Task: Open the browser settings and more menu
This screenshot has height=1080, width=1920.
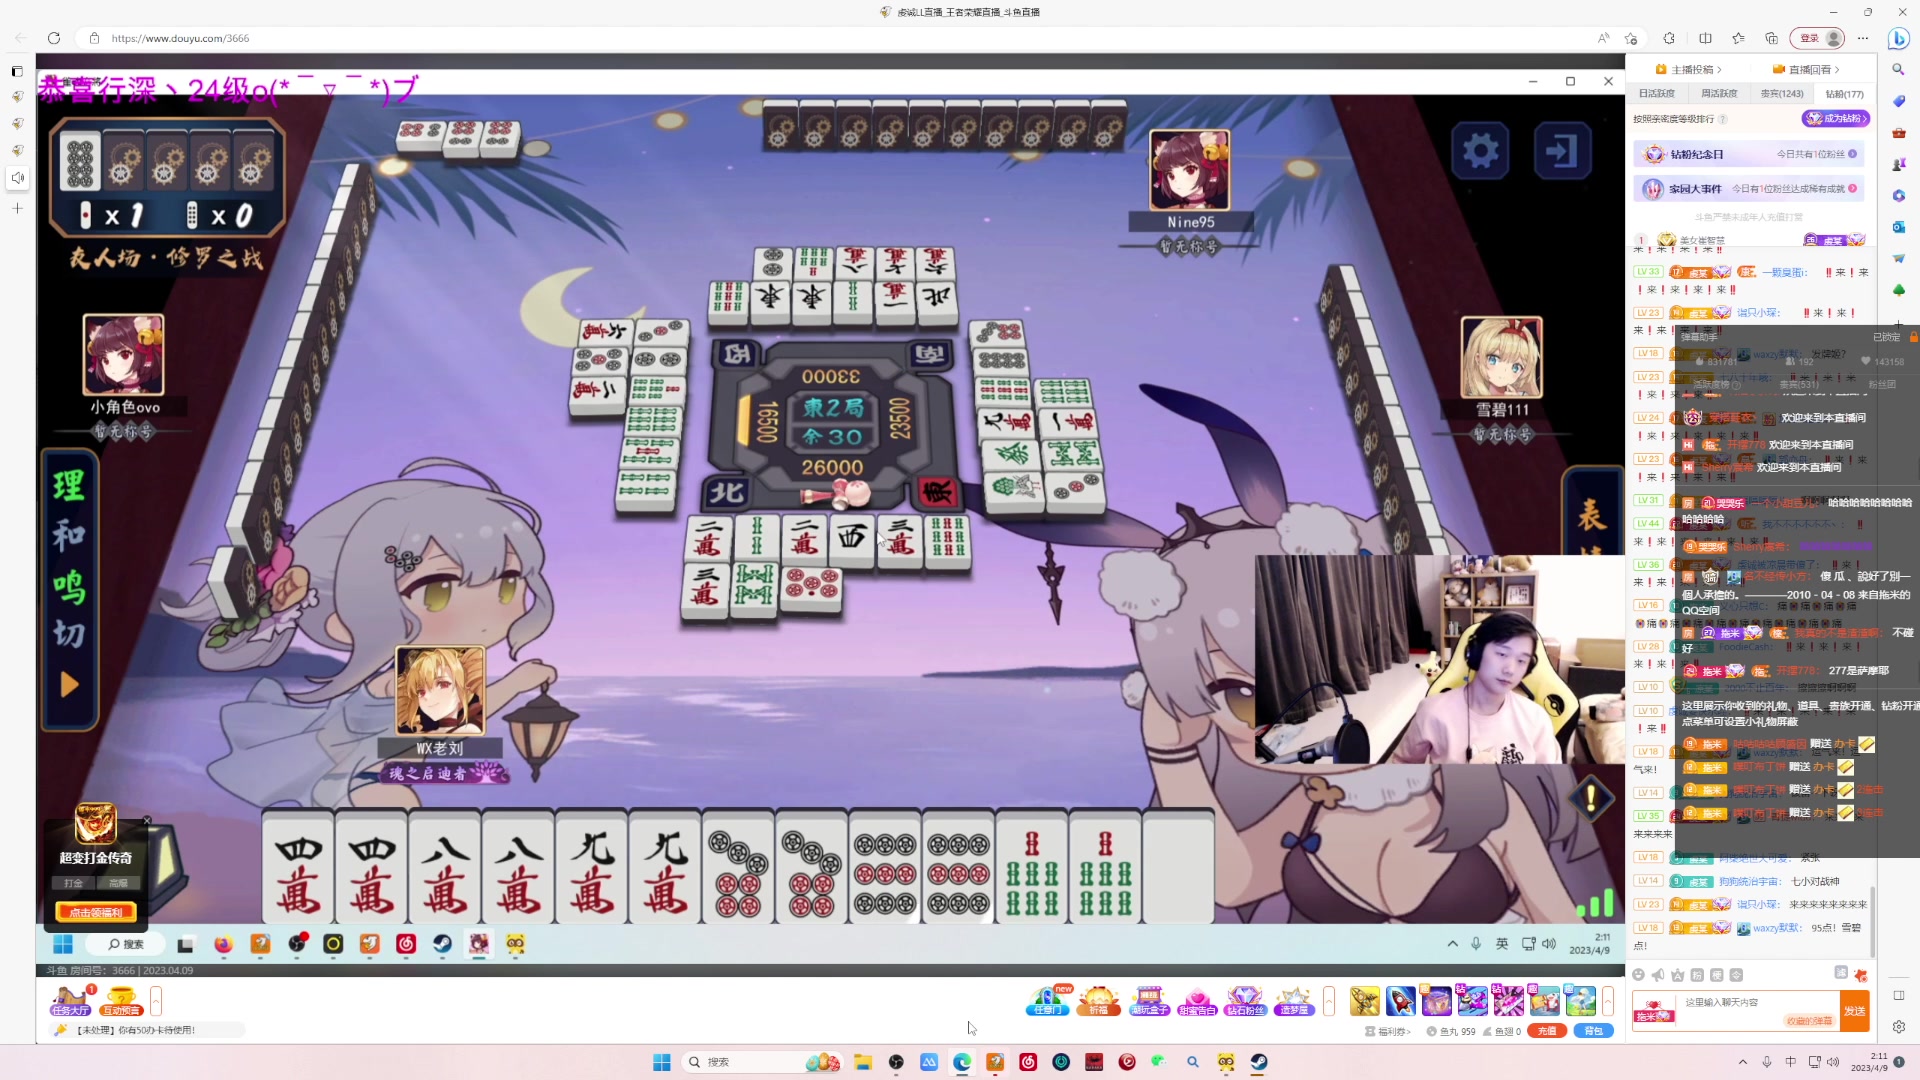Action: click(x=1862, y=38)
